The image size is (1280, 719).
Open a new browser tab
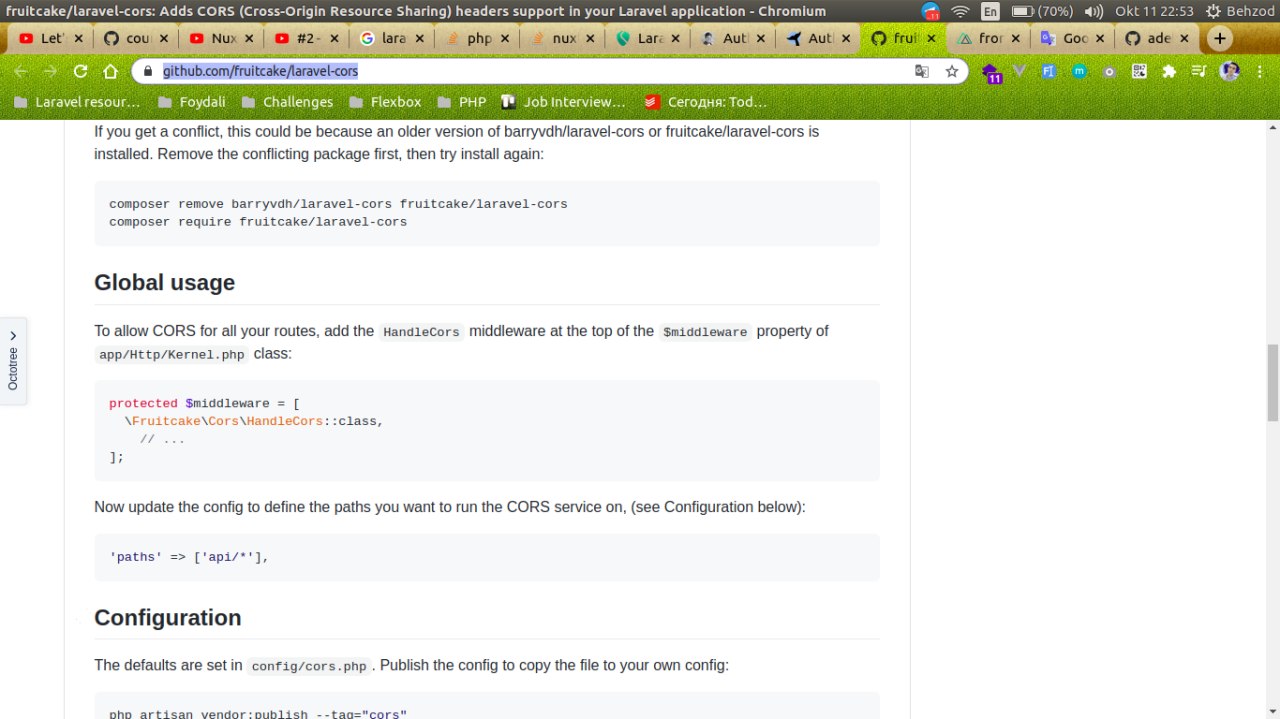(1220, 39)
